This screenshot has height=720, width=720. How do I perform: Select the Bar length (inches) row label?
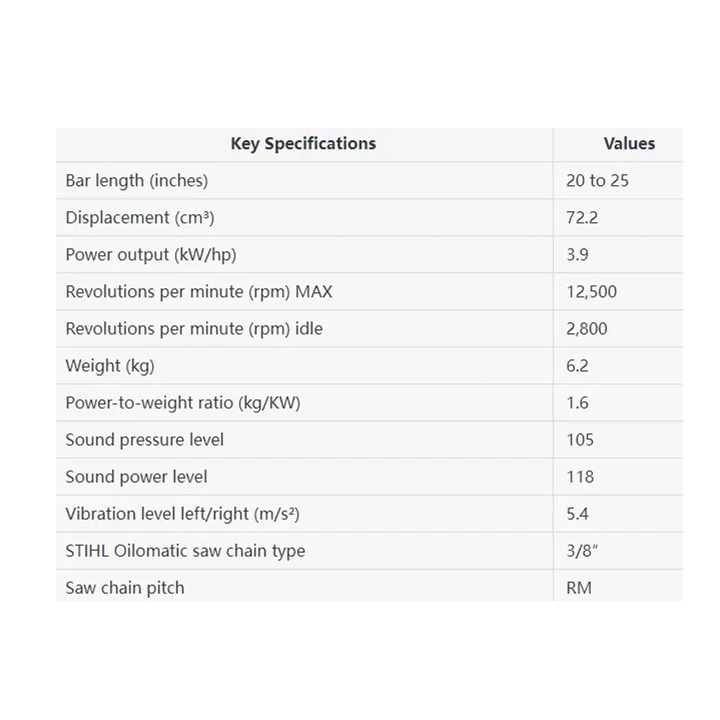pyautogui.click(x=137, y=181)
